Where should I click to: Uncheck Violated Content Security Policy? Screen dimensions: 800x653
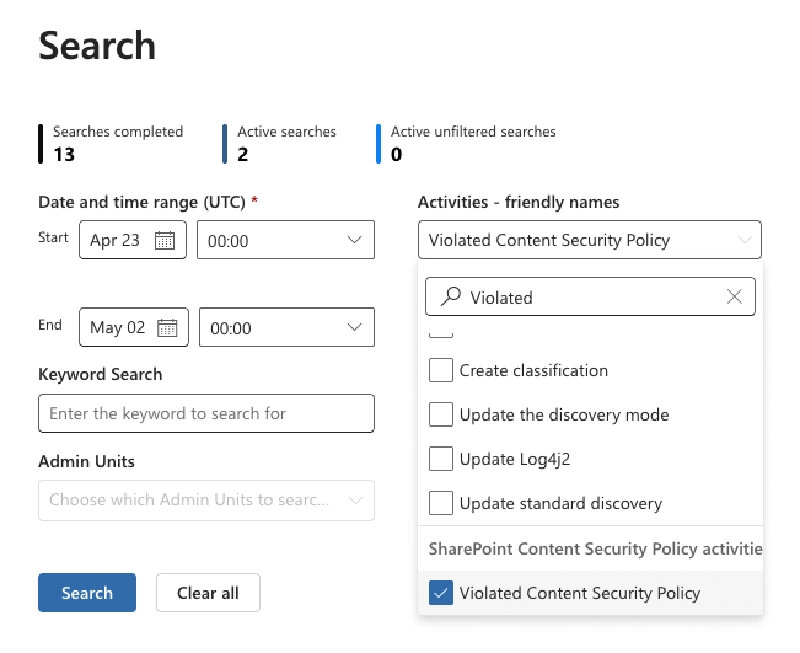tap(441, 593)
